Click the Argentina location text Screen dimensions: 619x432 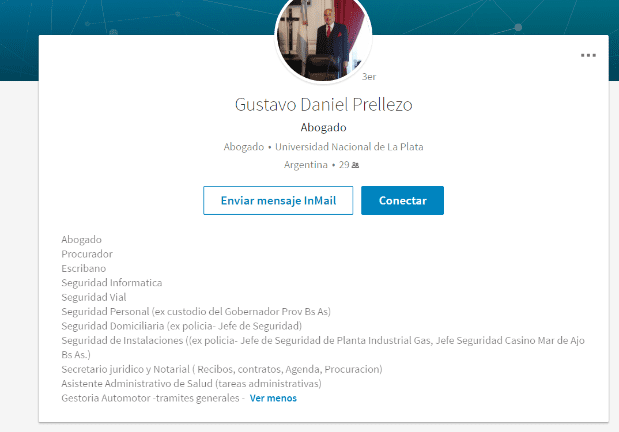coord(305,165)
